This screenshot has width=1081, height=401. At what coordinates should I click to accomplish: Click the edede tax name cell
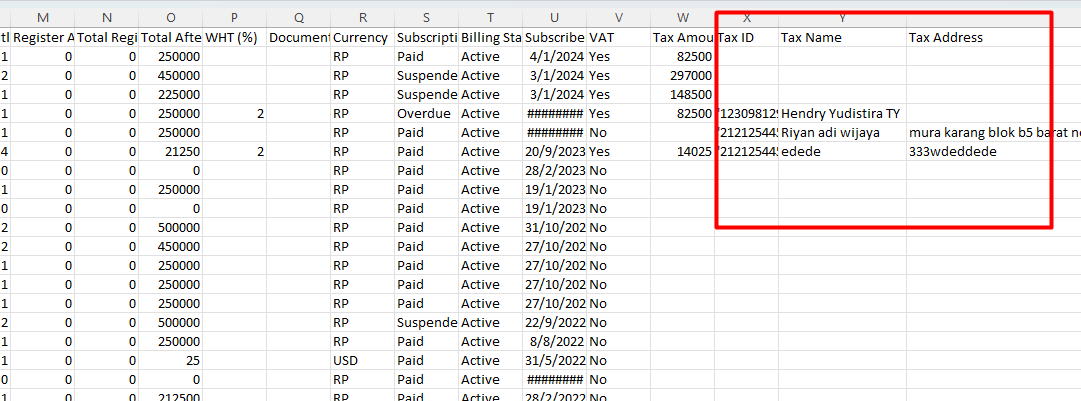(x=842, y=151)
